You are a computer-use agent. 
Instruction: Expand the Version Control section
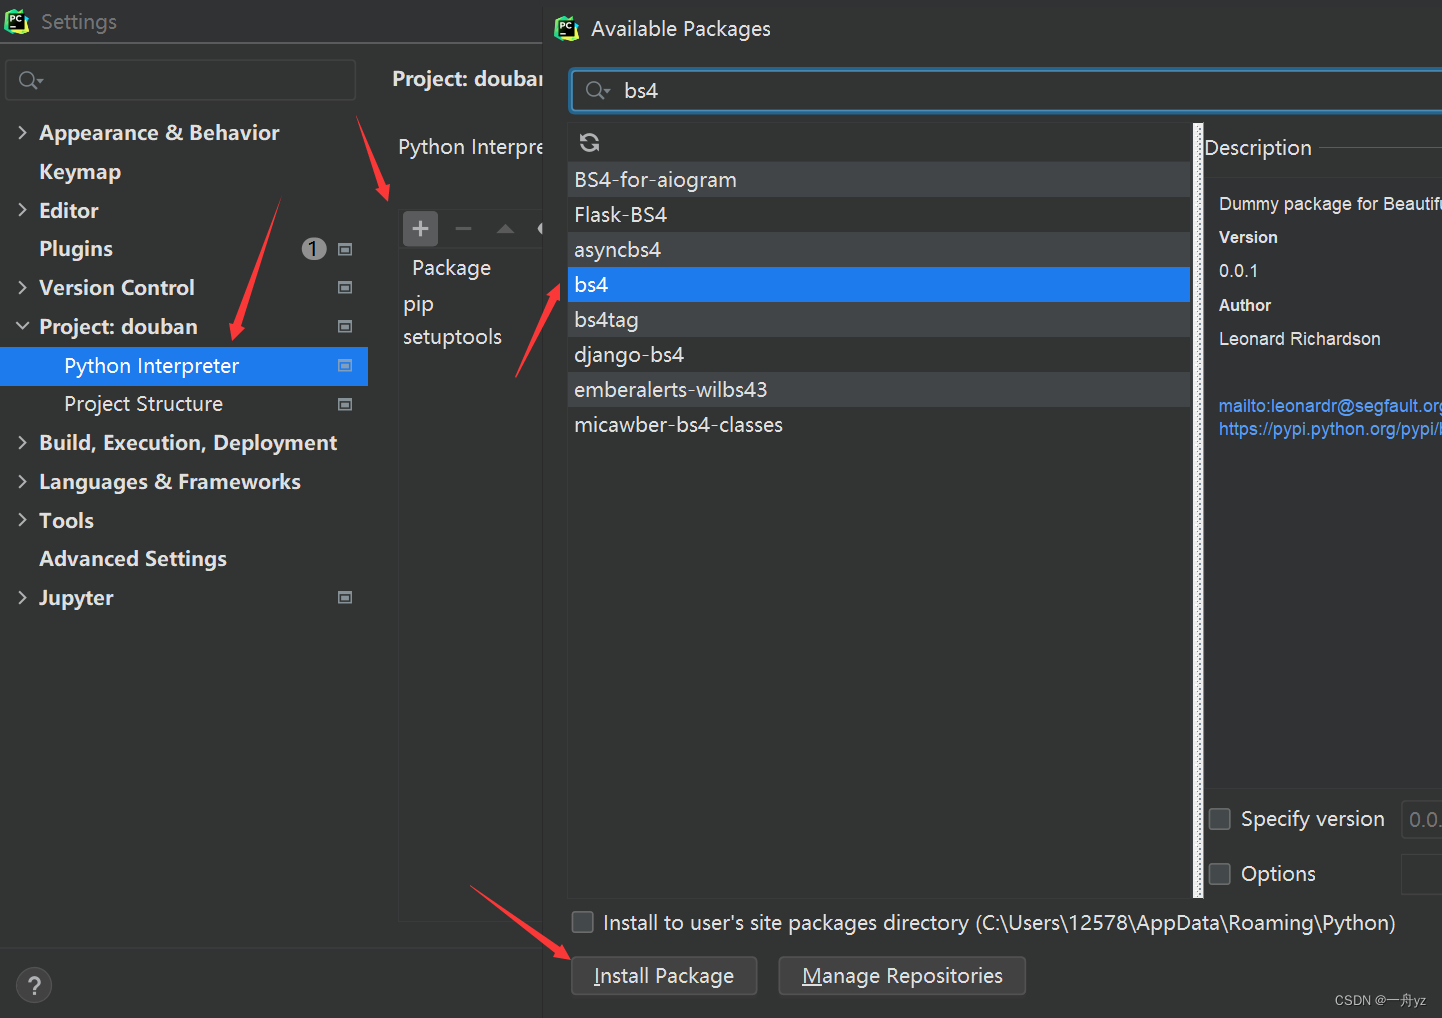(22, 288)
